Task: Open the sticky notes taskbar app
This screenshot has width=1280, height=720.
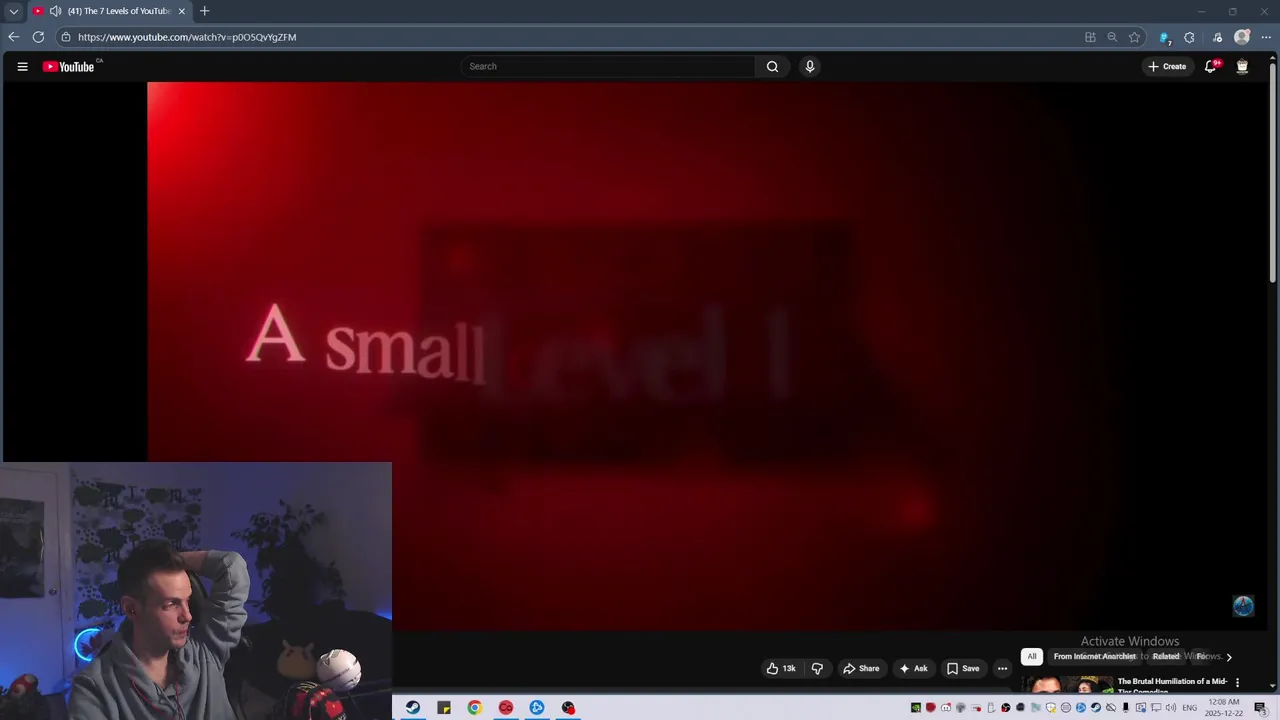Action: tap(444, 708)
